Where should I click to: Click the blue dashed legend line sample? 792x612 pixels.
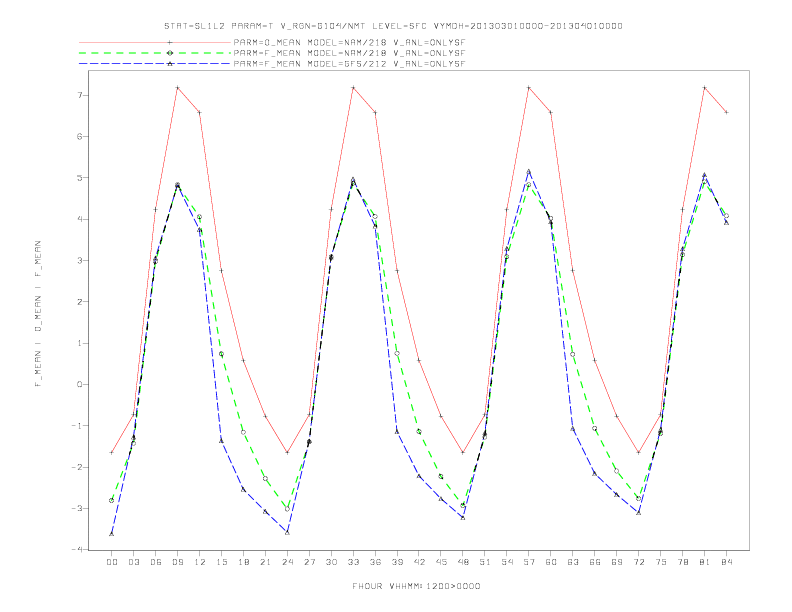click(155, 64)
